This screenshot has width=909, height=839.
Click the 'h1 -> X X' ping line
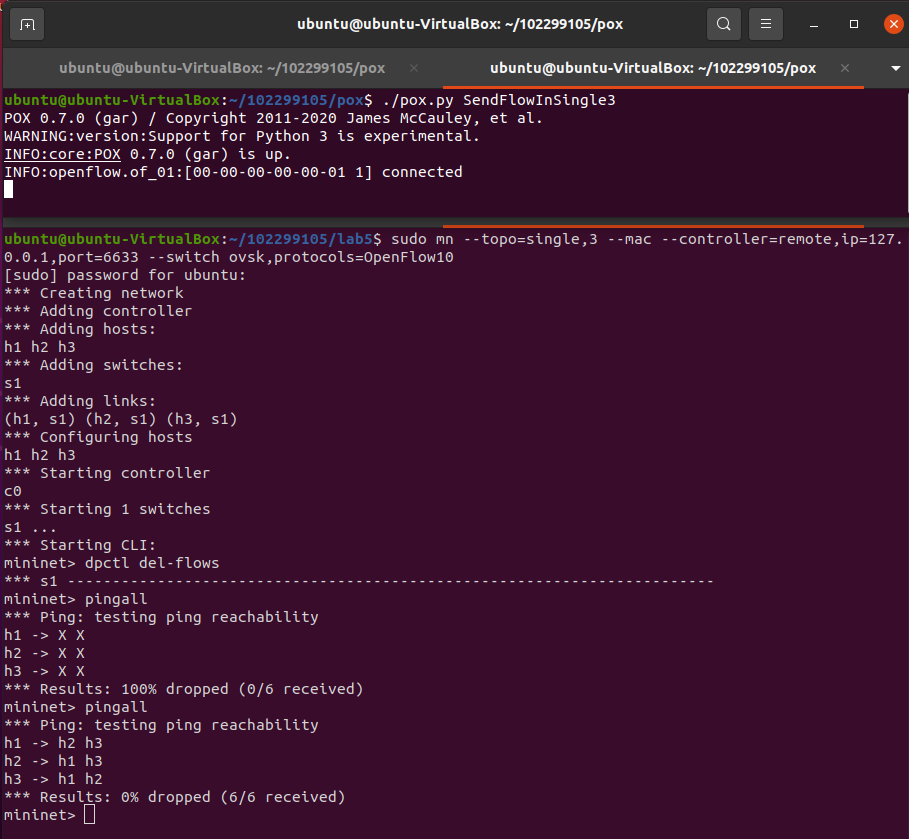click(44, 635)
